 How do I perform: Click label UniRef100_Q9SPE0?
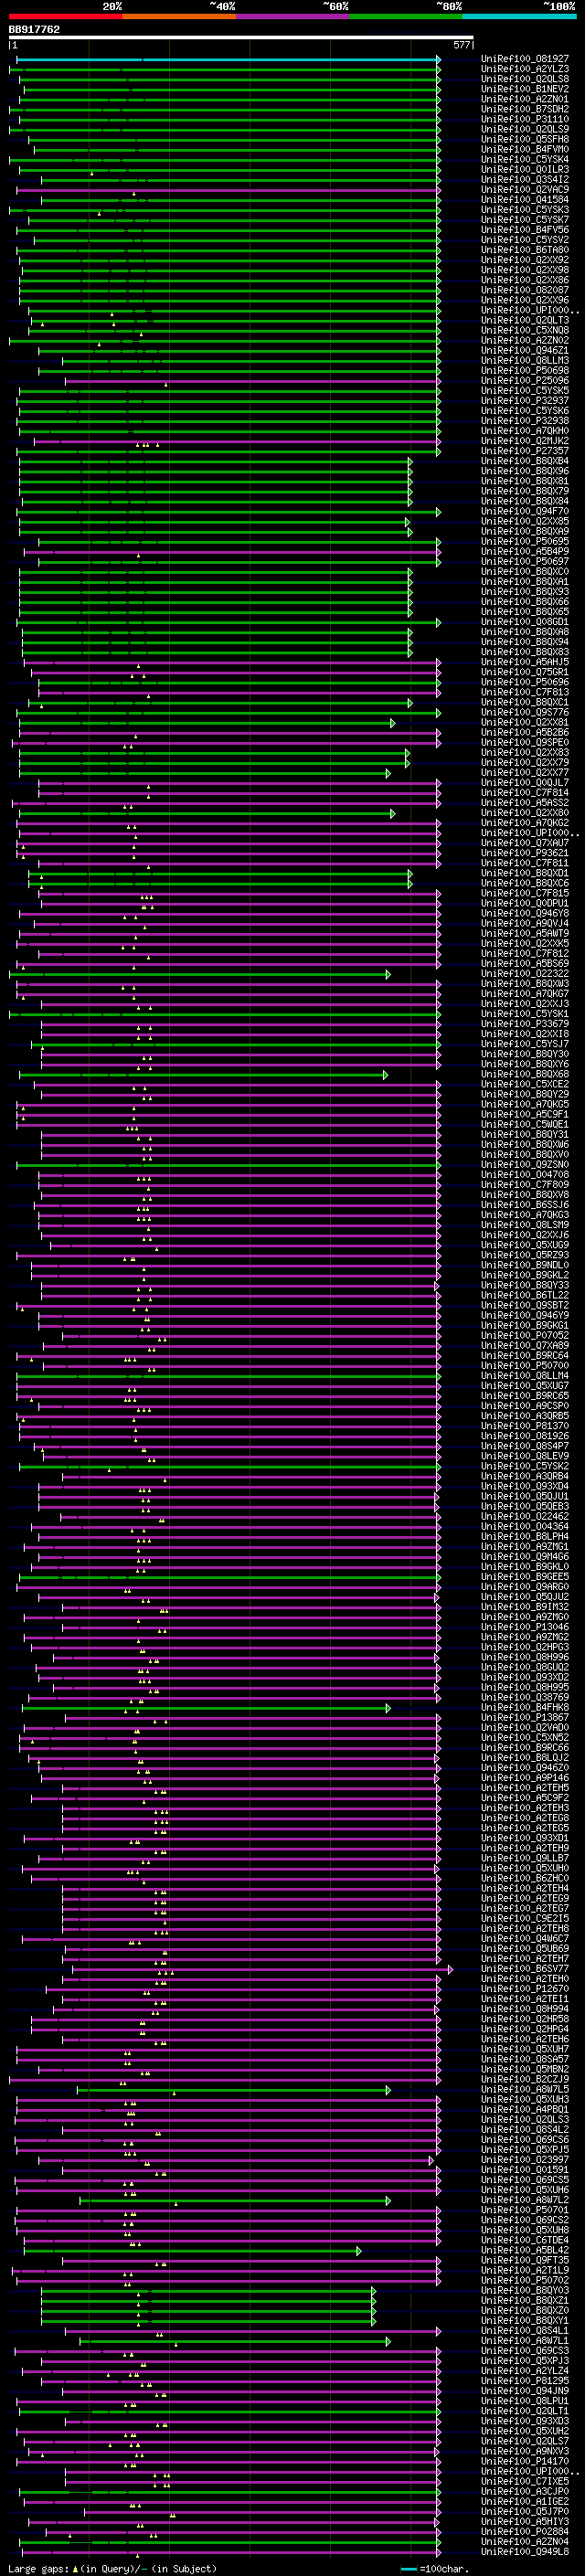[x=525, y=743]
